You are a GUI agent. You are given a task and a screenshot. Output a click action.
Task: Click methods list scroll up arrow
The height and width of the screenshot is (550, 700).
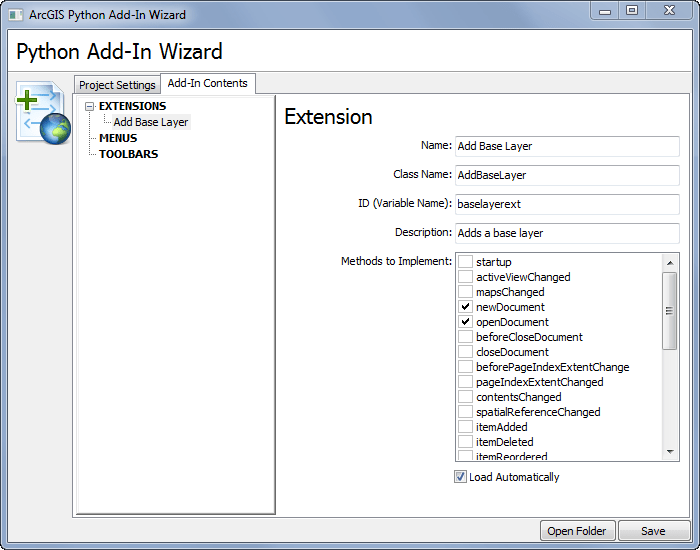coord(670,263)
